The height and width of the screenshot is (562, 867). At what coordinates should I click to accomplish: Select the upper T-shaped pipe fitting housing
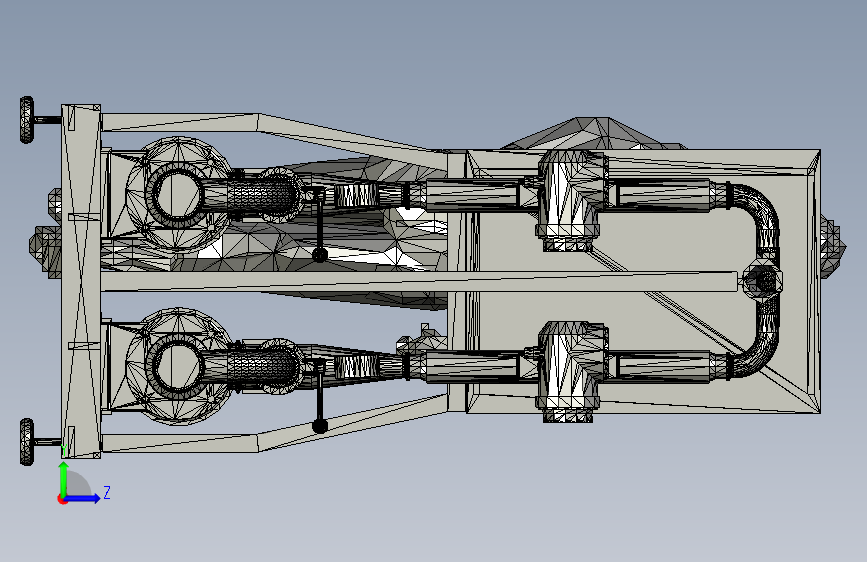[x=572, y=200]
